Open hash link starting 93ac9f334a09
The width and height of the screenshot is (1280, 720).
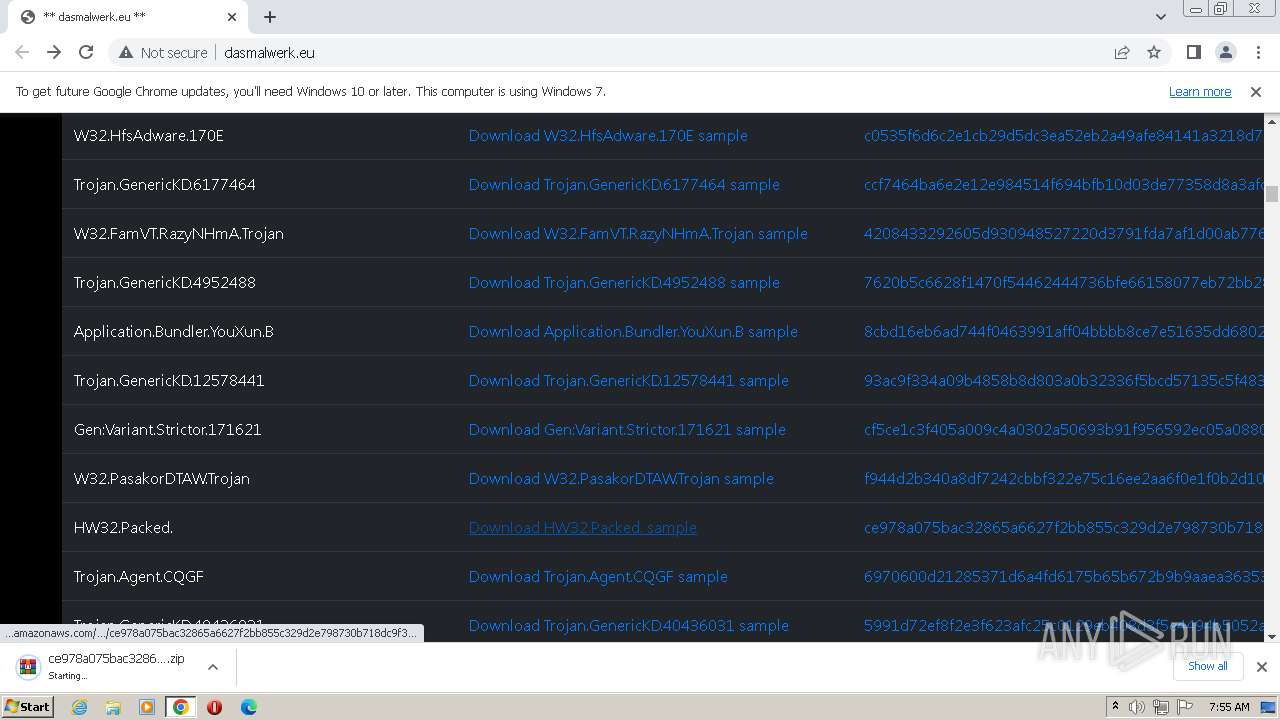(x=1064, y=380)
